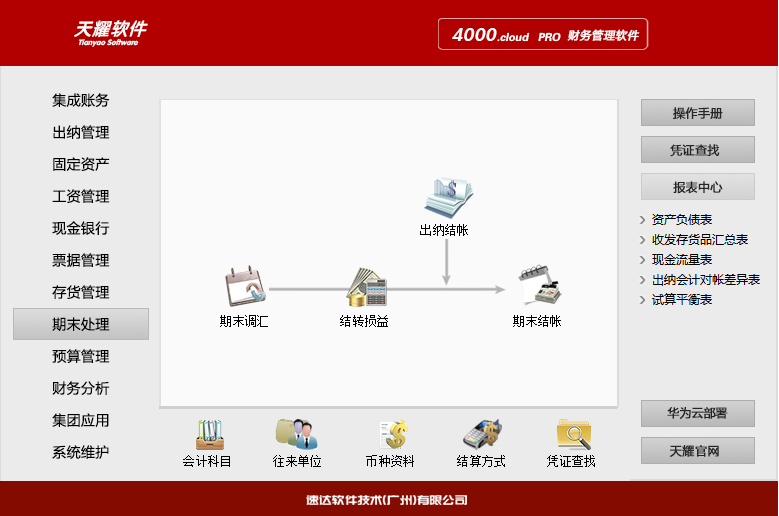
Task: Click the 报表中心 button
Action: click(x=698, y=187)
